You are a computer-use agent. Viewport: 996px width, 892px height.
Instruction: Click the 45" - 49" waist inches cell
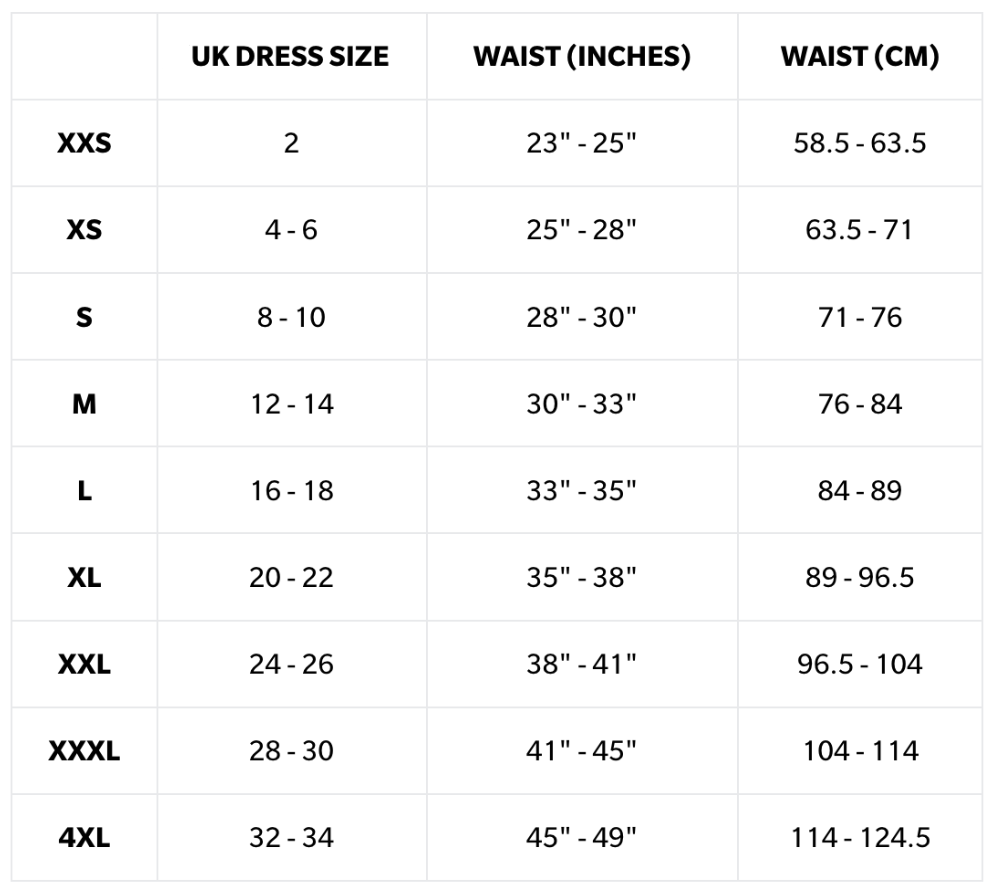[x=582, y=838]
